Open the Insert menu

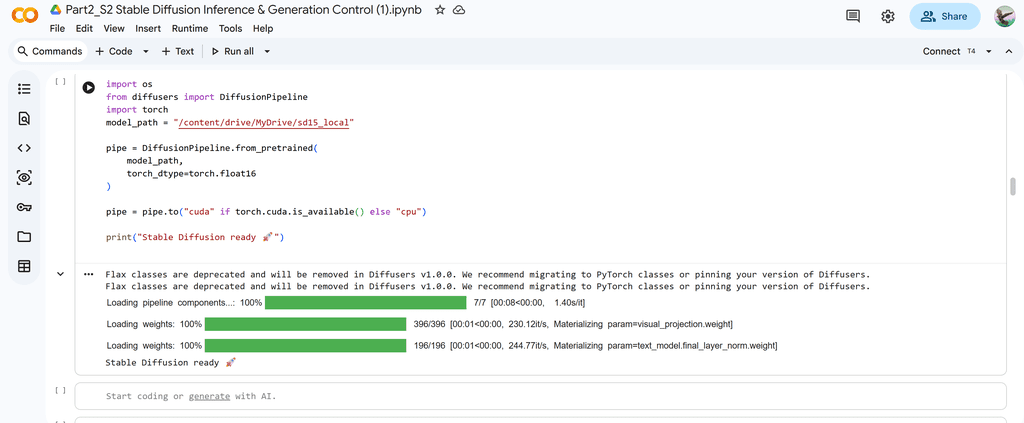(148, 29)
